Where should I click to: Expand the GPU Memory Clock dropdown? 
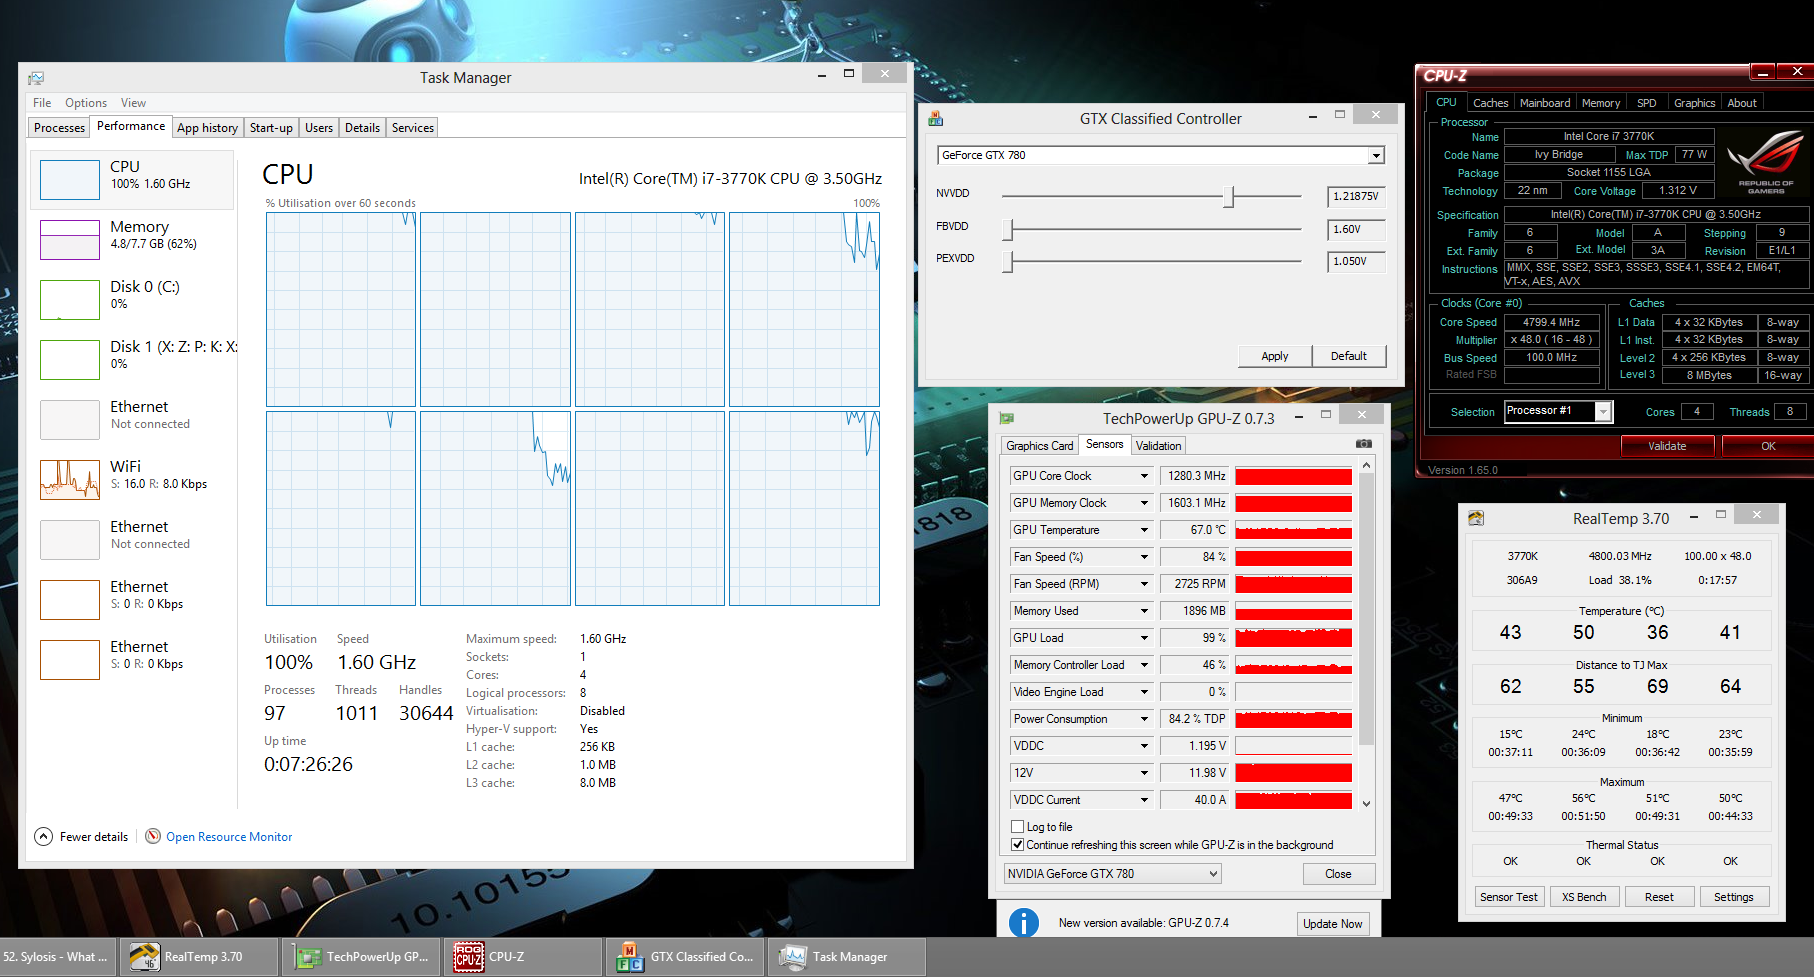pos(1144,503)
